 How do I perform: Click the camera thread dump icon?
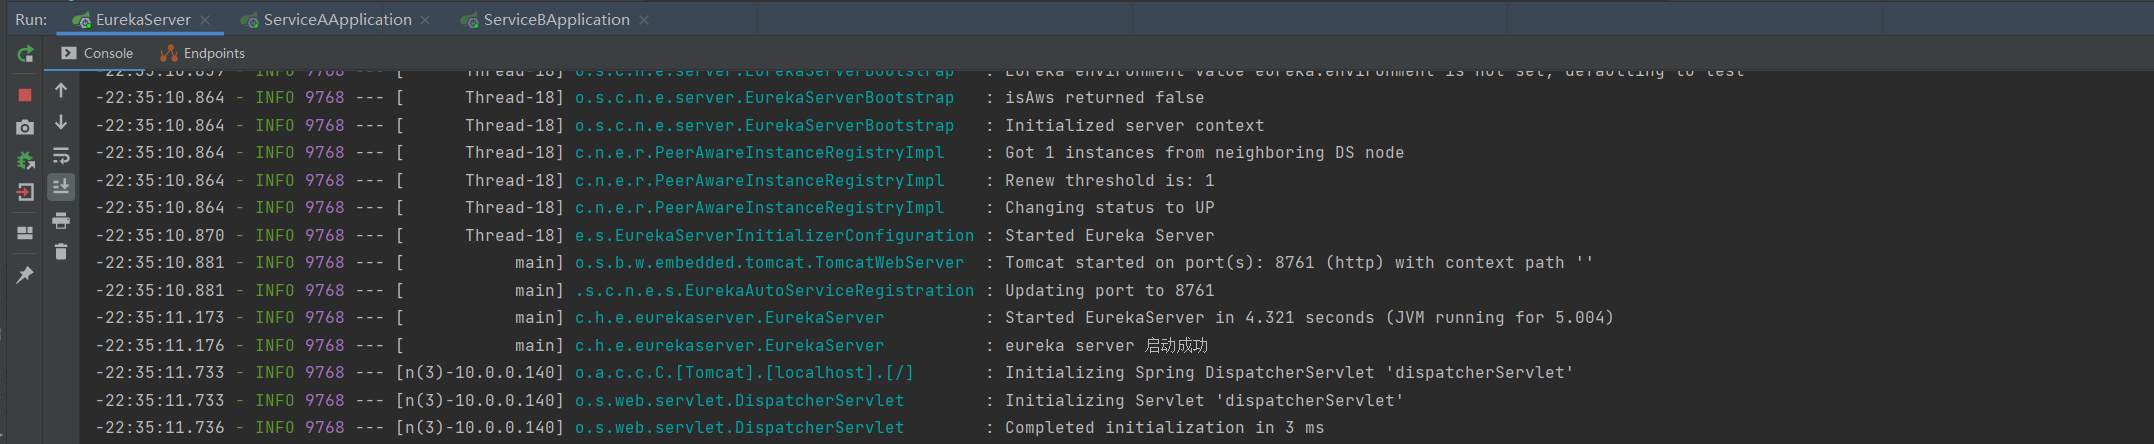[x=25, y=127]
